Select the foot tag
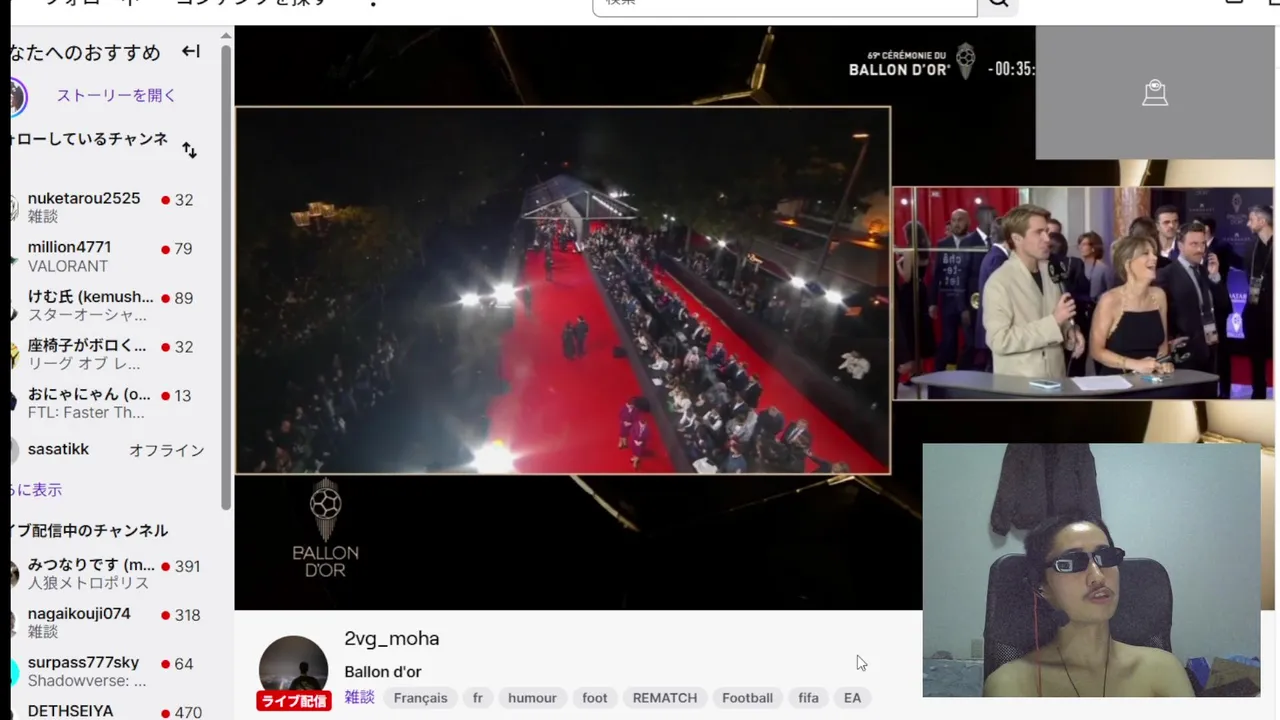The height and width of the screenshot is (720, 1280). pyautogui.click(x=595, y=698)
